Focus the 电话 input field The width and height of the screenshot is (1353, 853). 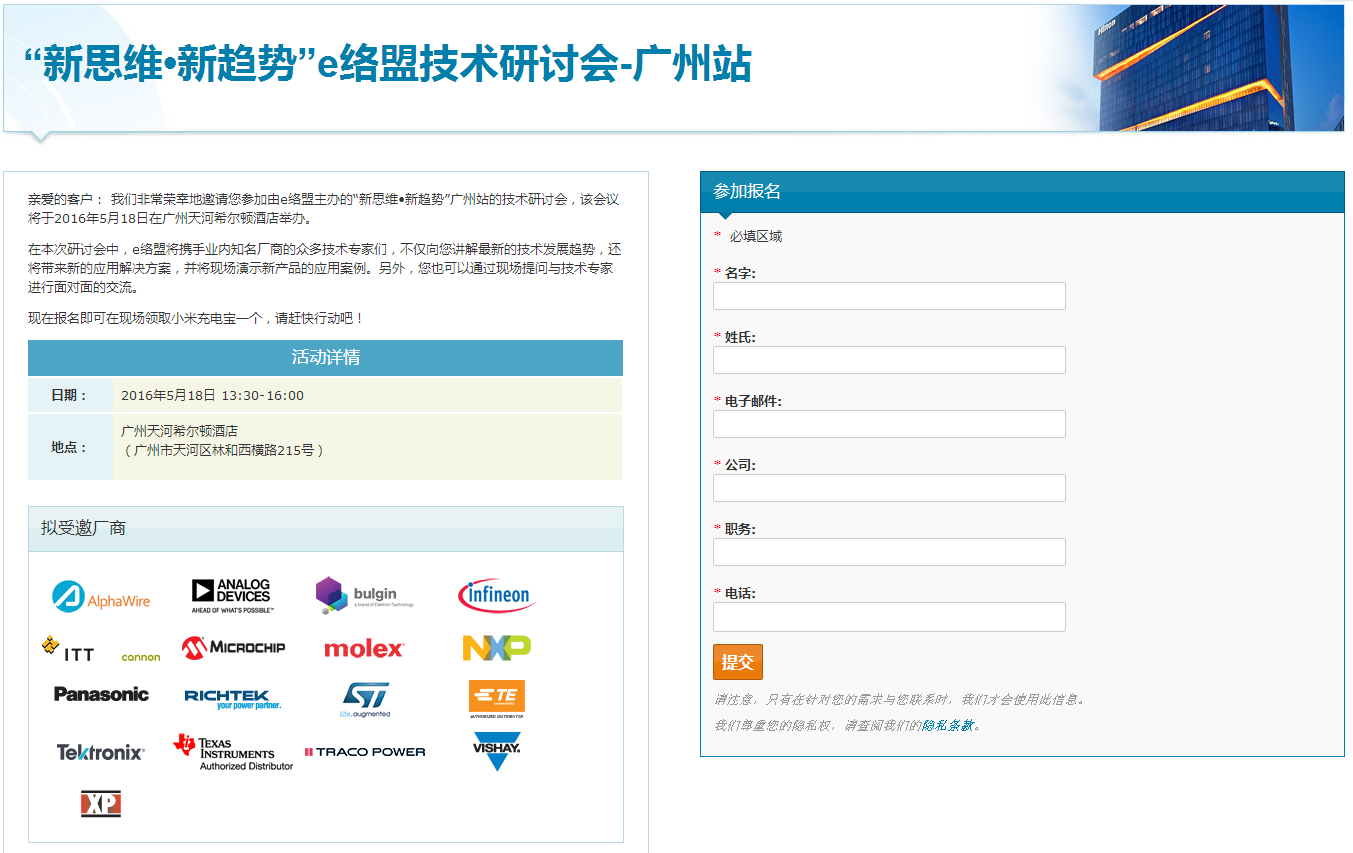tap(889, 617)
